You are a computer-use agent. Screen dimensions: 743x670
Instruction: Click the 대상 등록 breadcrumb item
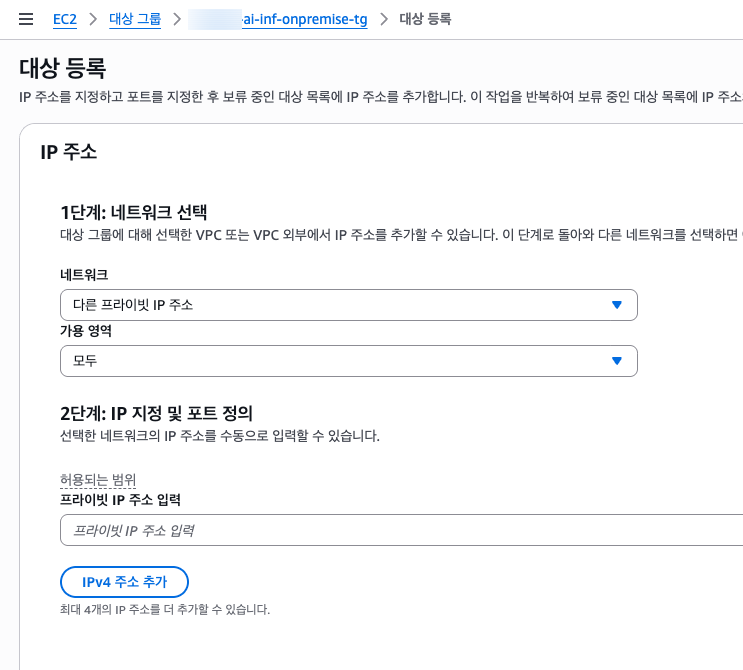(425, 19)
